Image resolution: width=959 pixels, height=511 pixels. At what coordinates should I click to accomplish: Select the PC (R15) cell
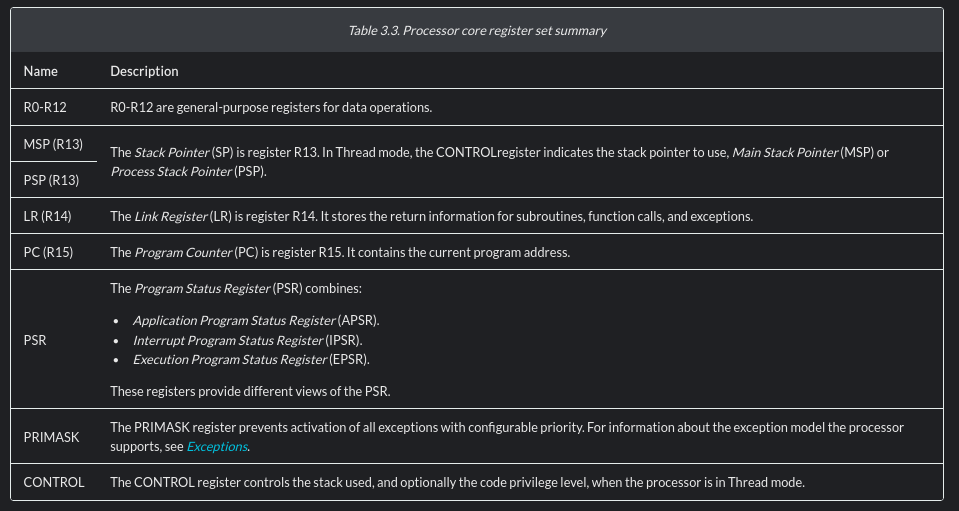[48, 252]
